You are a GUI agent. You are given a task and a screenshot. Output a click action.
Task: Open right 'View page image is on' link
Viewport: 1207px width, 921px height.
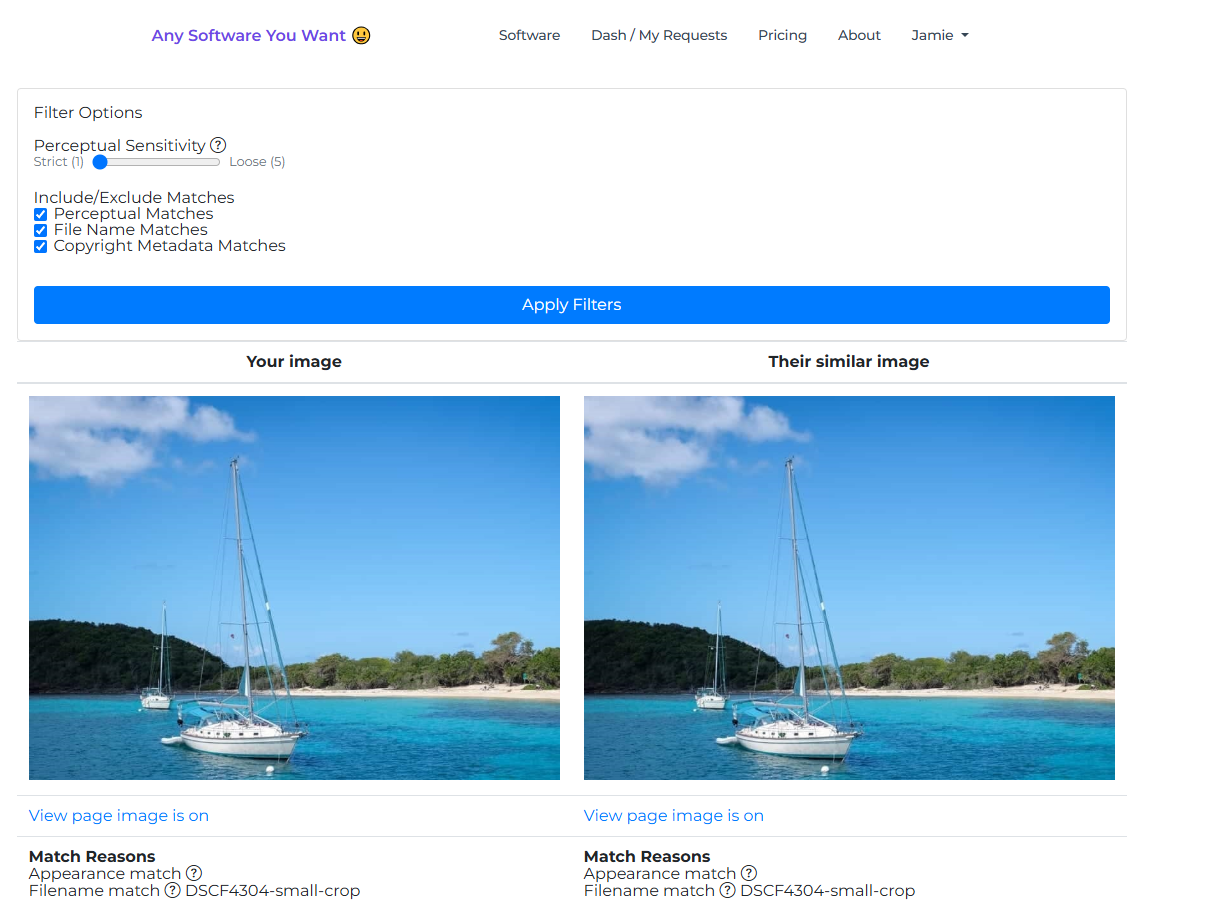(x=674, y=815)
